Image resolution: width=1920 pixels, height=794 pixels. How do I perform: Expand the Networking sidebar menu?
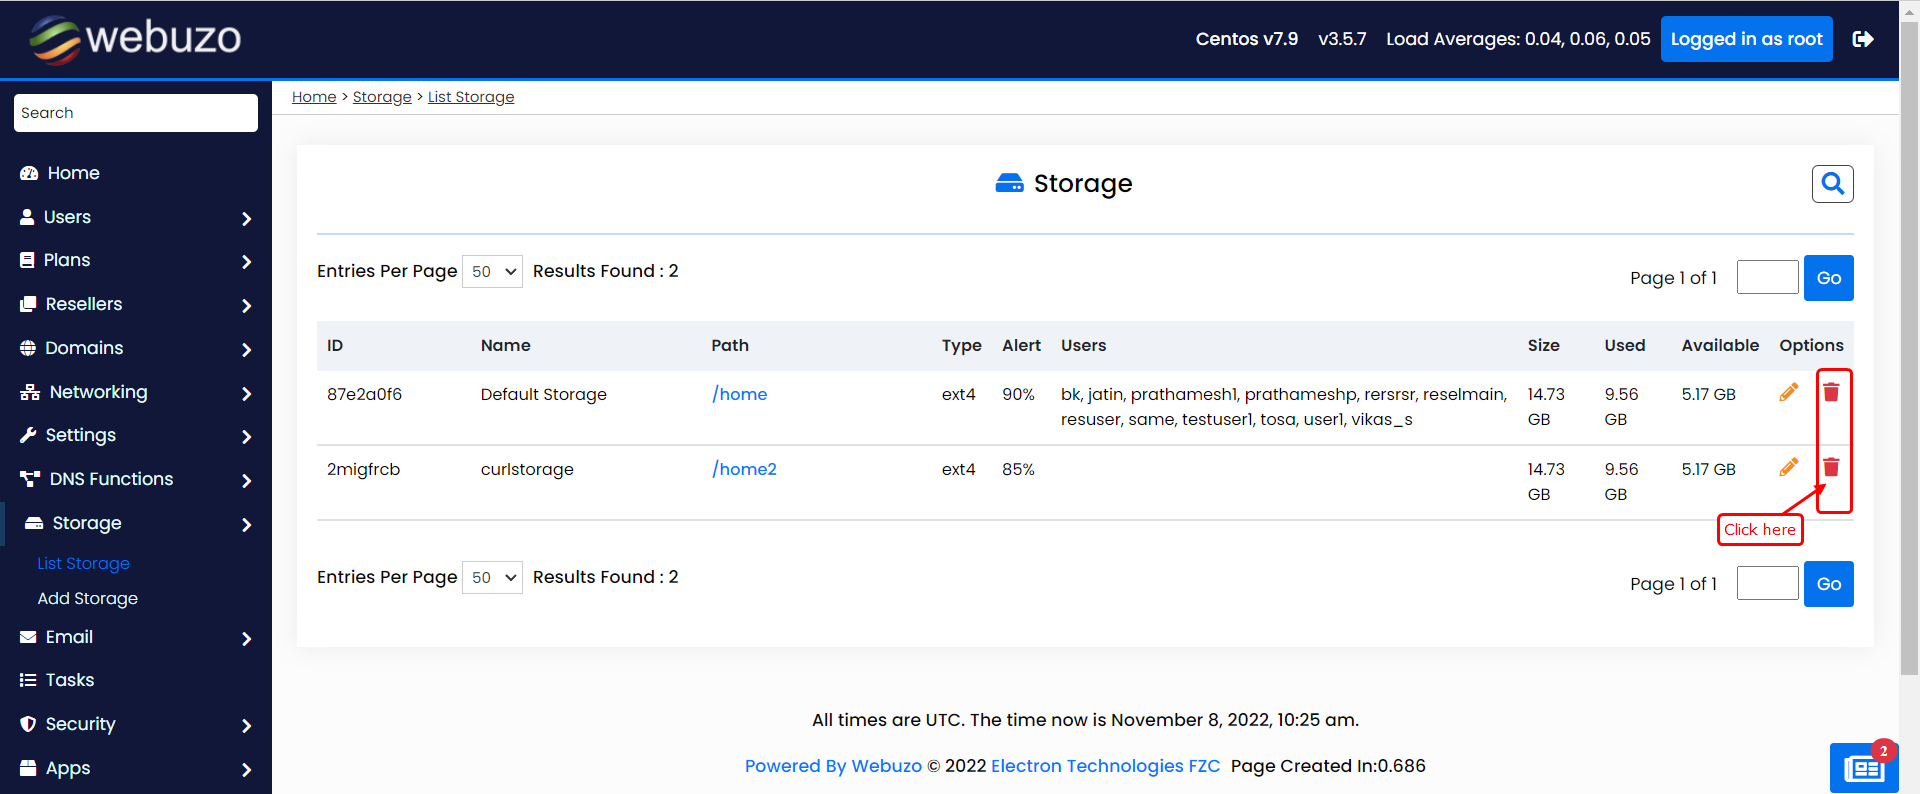pyautogui.click(x=135, y=392)
